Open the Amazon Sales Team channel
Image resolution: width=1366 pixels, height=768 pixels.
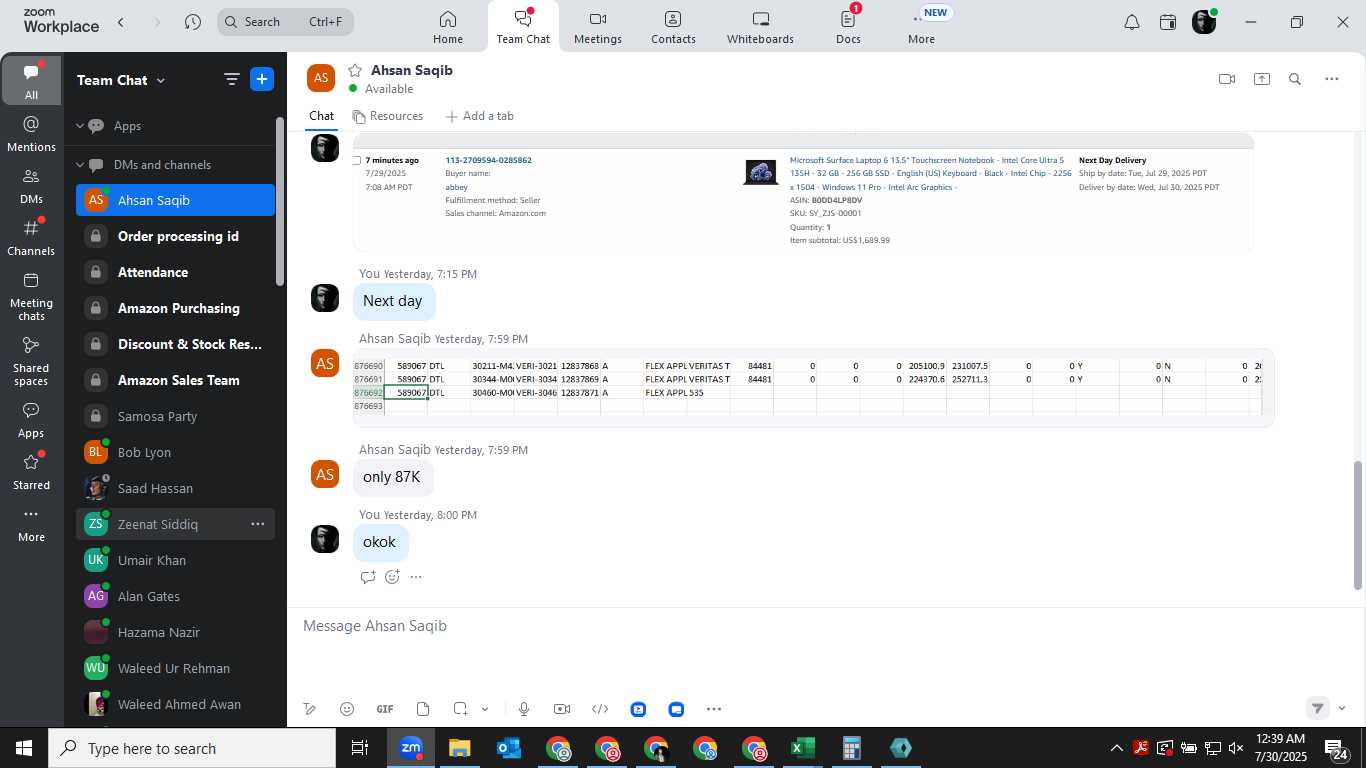175,380
